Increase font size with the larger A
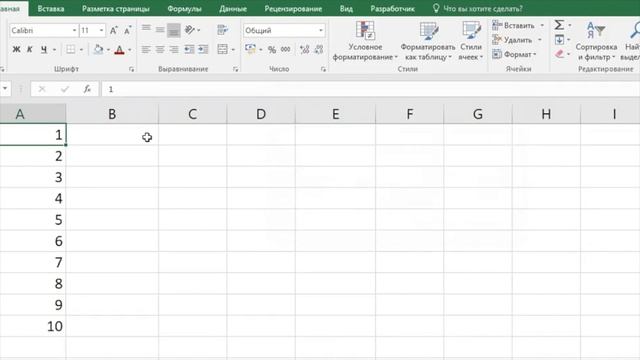This screenshot has width=640, height=360. [x=114, y=30]
